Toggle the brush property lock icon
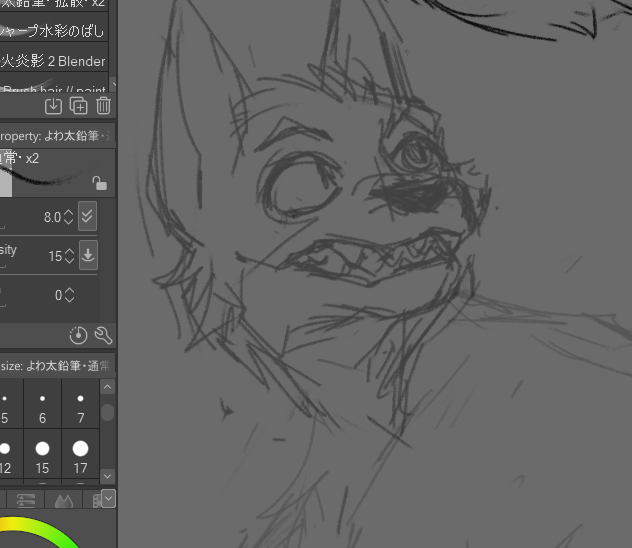The width and height of the screenshot is (632, 548). tap(100, 183)
